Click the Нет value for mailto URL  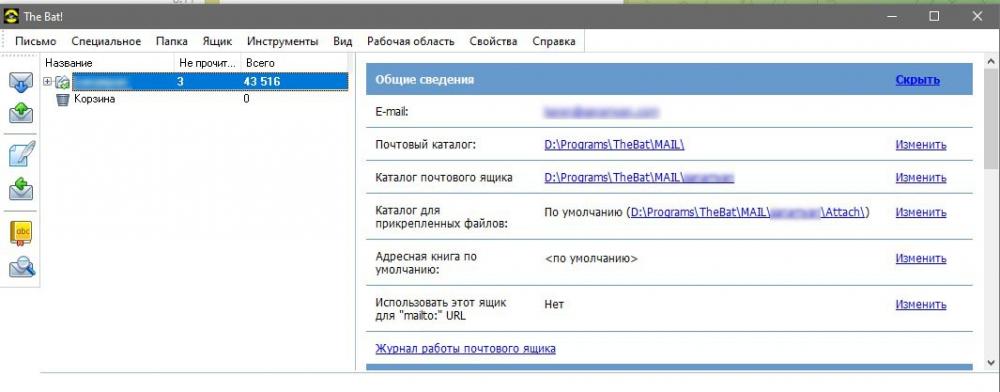(554, 305)
